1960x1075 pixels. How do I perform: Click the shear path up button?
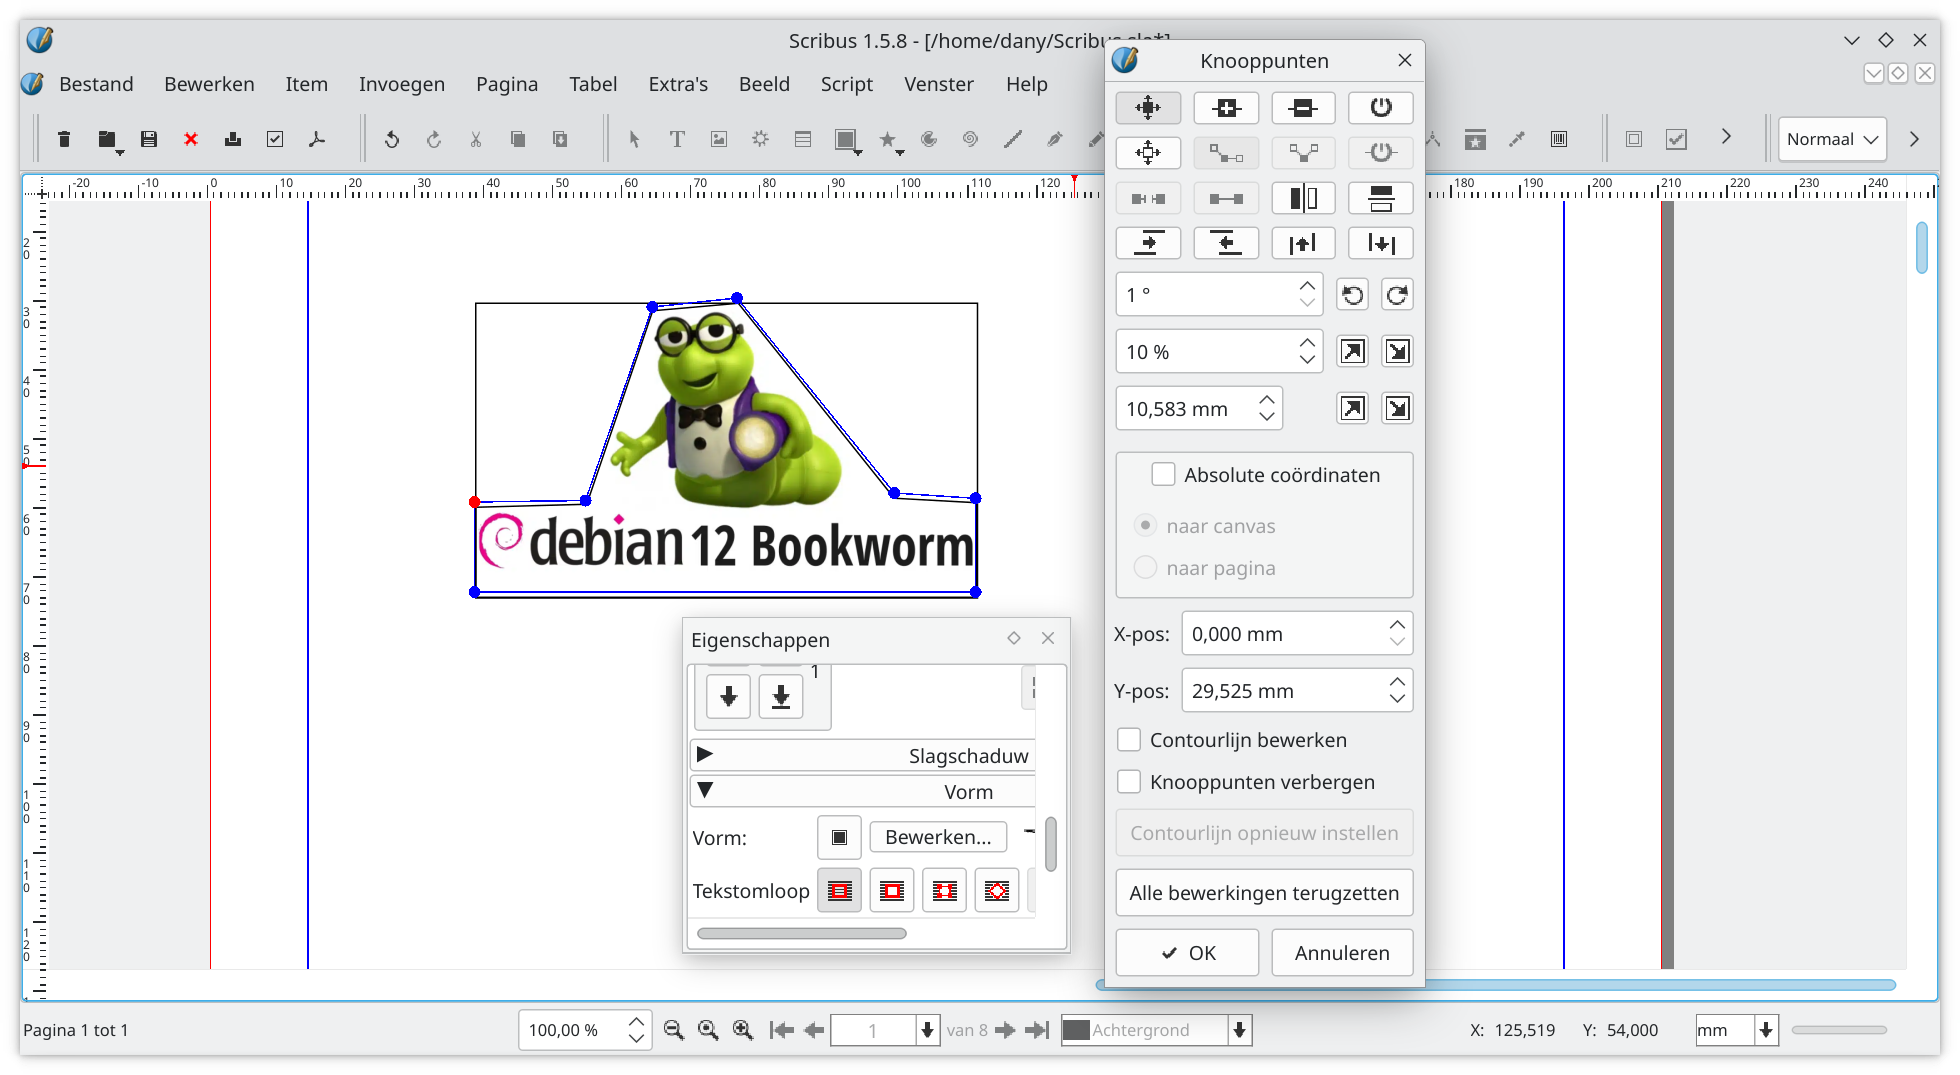[x=1303, y=243]
